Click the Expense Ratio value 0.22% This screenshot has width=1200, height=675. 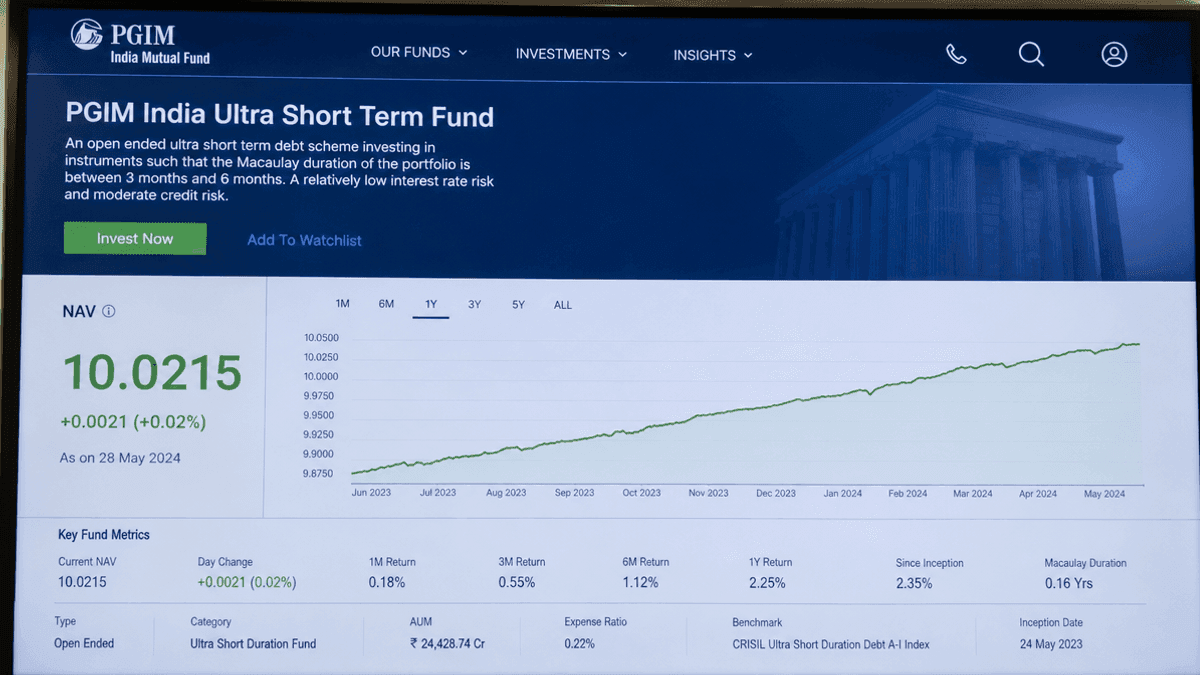tap(579, 644)
